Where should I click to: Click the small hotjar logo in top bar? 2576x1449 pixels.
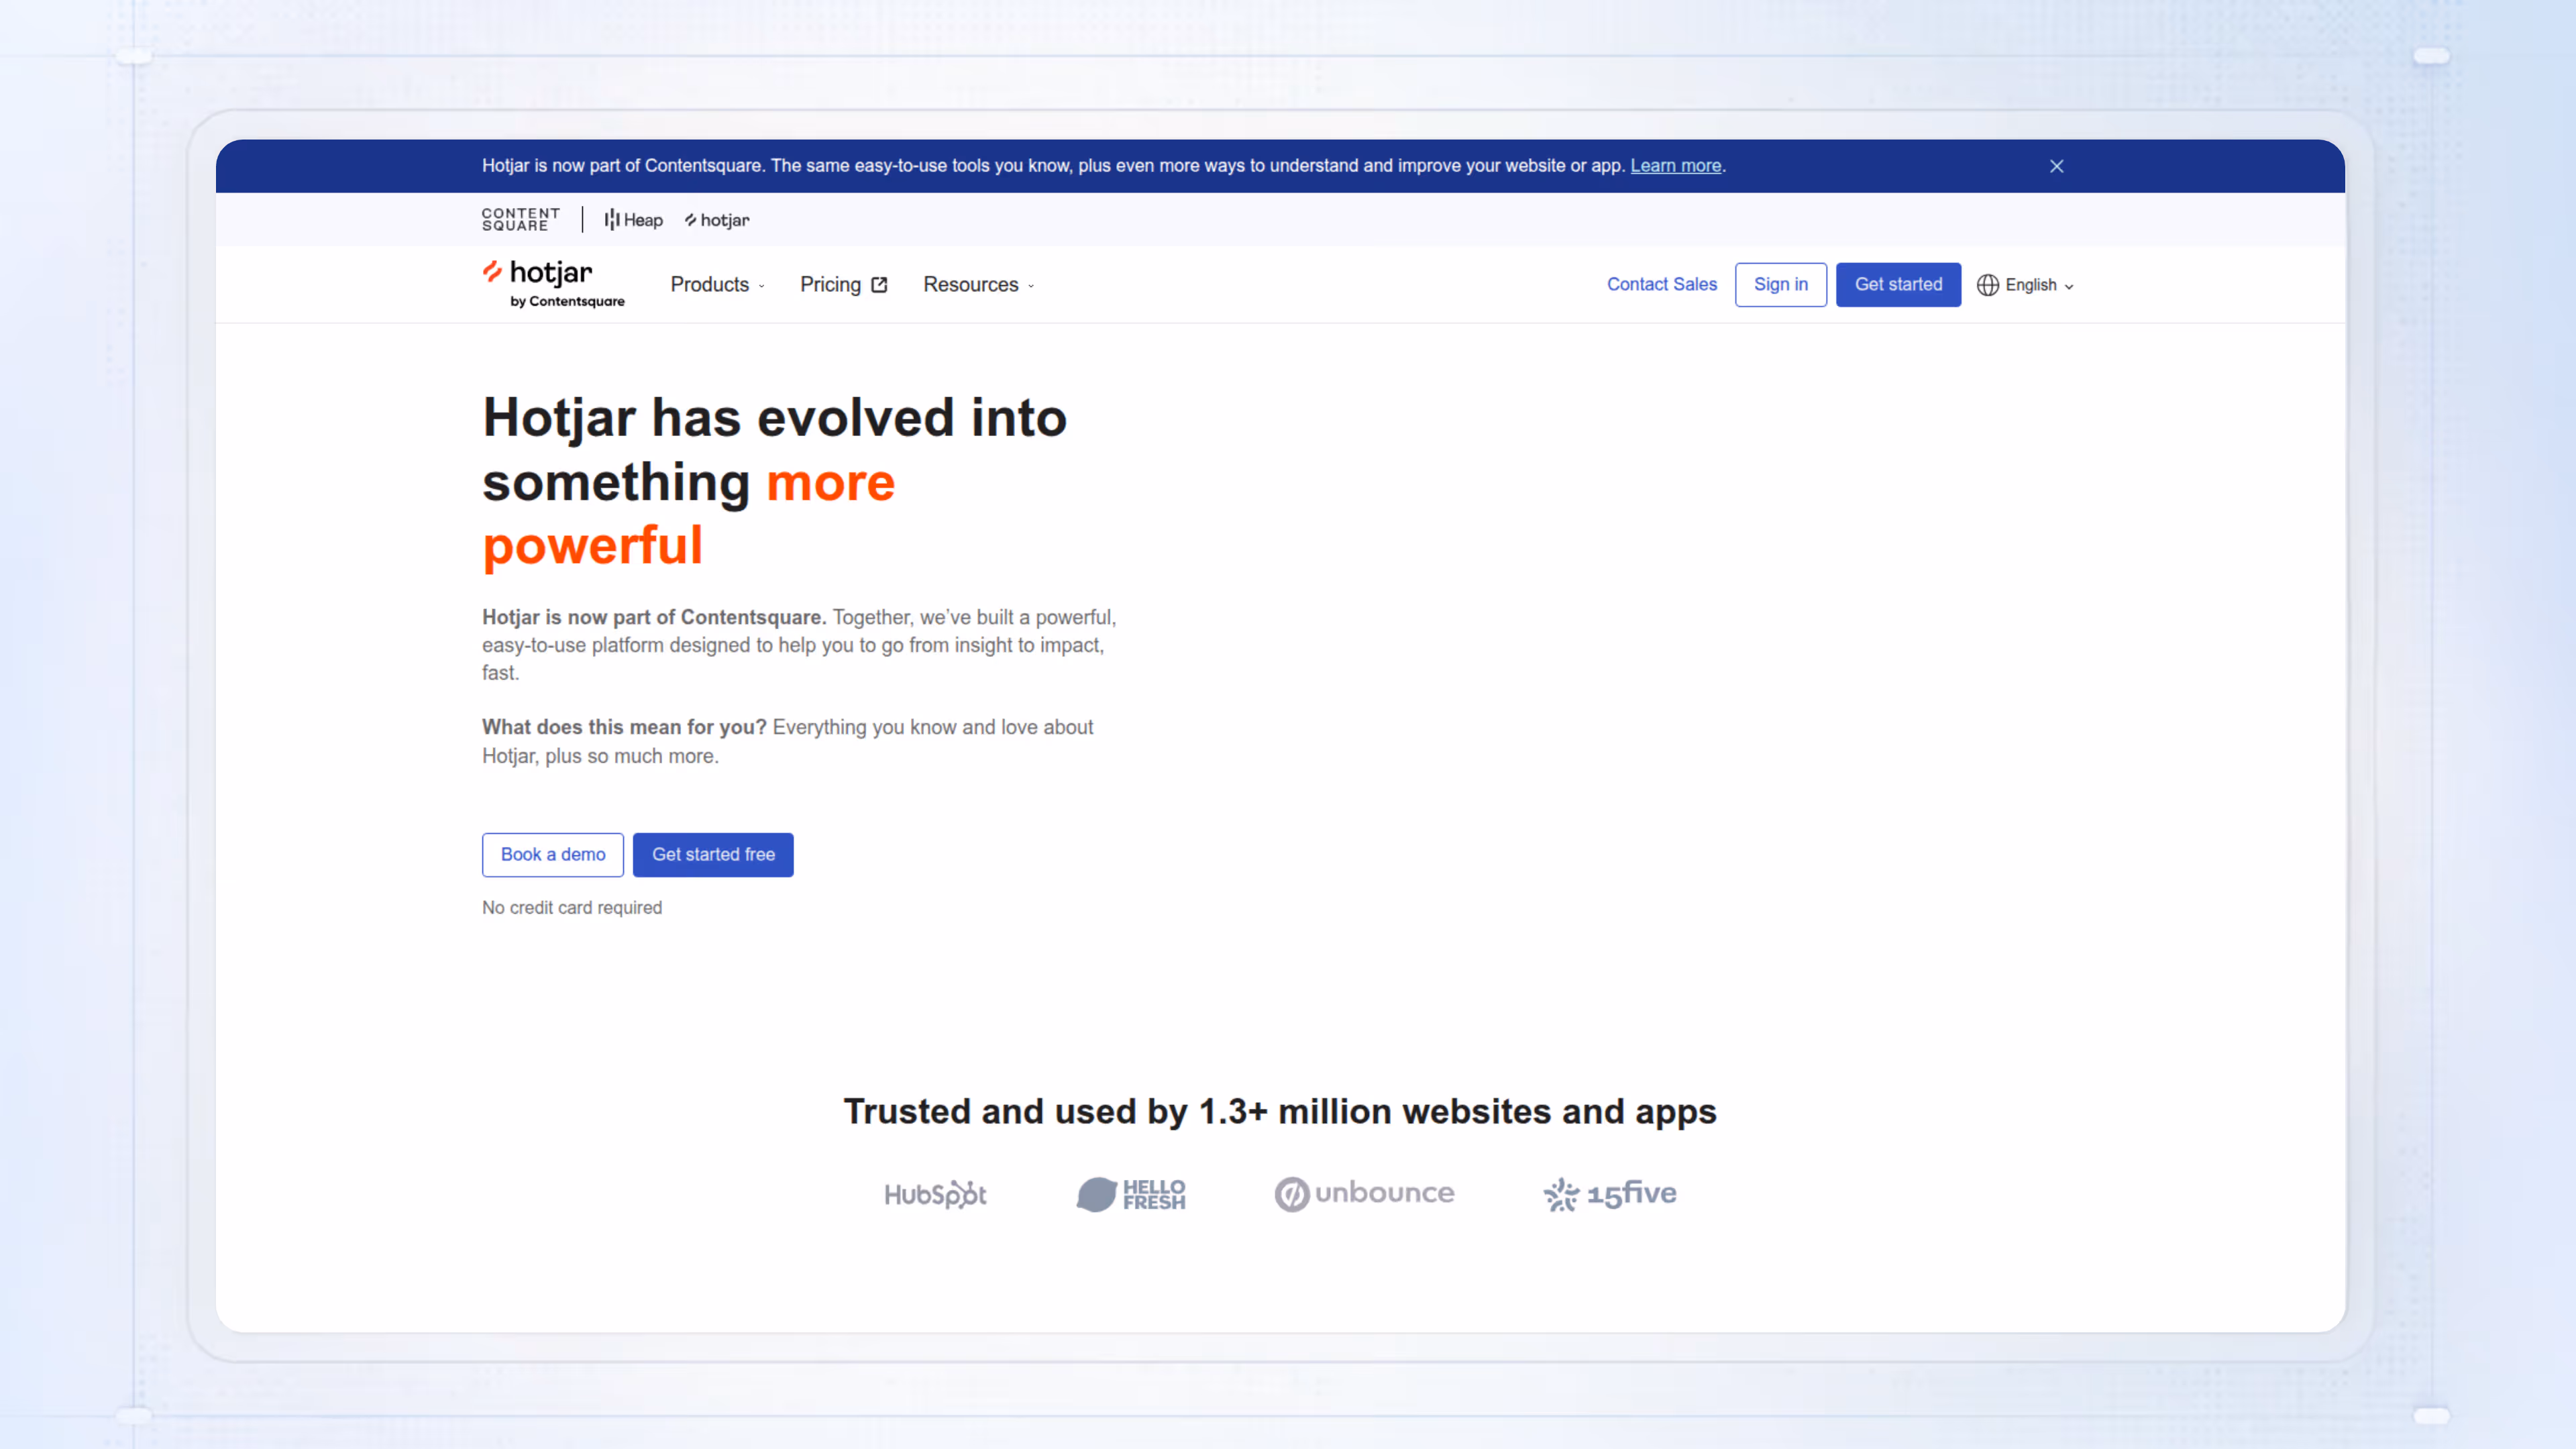click(717, 220)
